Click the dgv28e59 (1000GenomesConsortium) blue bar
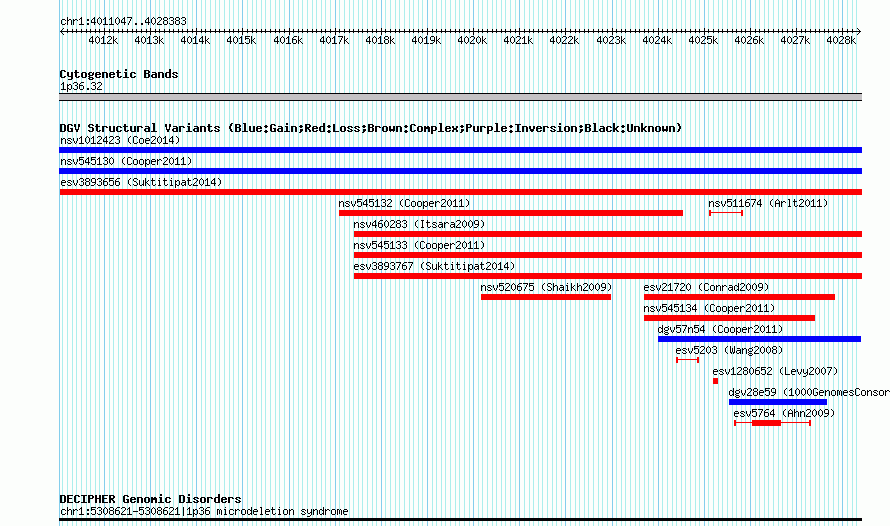This screenshot has width=890, height=526. pyautogui.click(x=778, y=402)
